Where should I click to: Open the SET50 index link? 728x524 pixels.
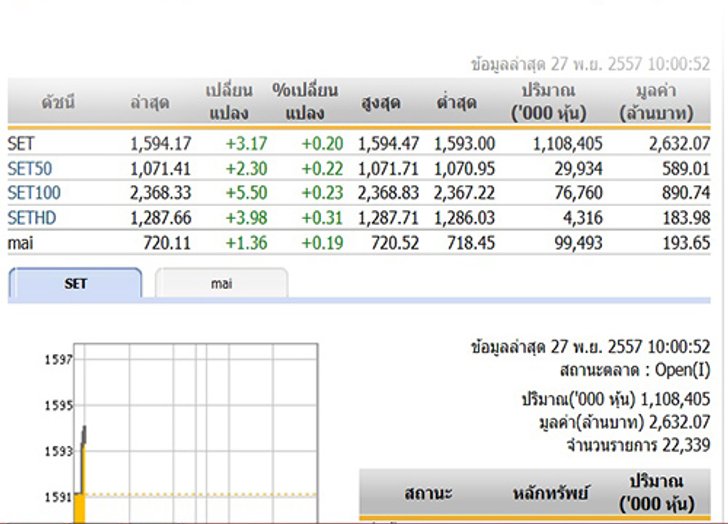(x=30, y=168)
